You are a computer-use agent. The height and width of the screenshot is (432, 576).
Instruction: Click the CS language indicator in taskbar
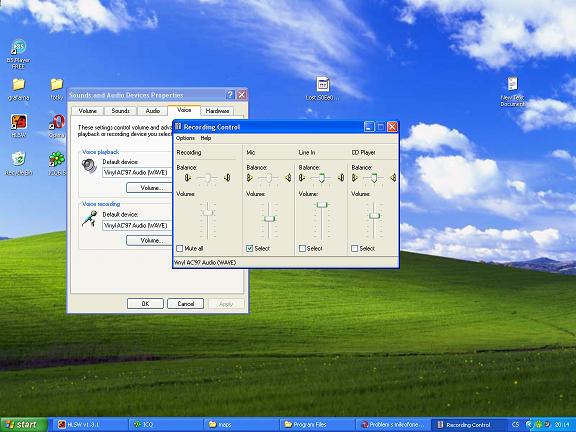[515, 425]
